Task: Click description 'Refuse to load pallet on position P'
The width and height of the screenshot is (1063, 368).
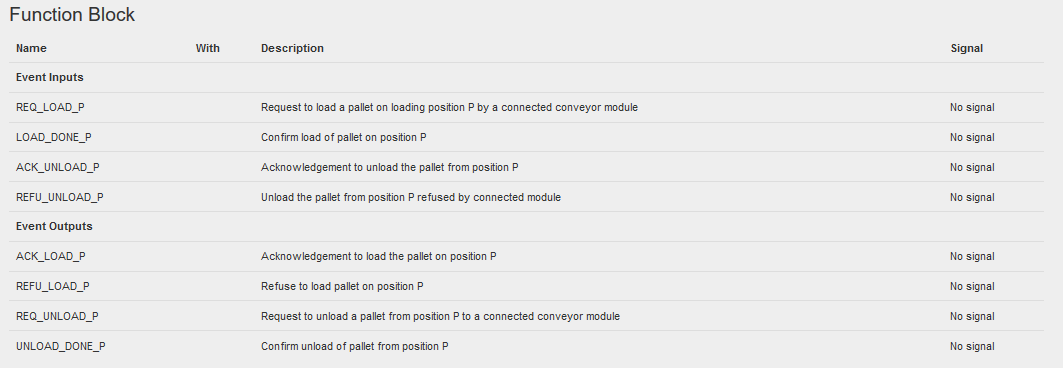Action: click(342, 286)
